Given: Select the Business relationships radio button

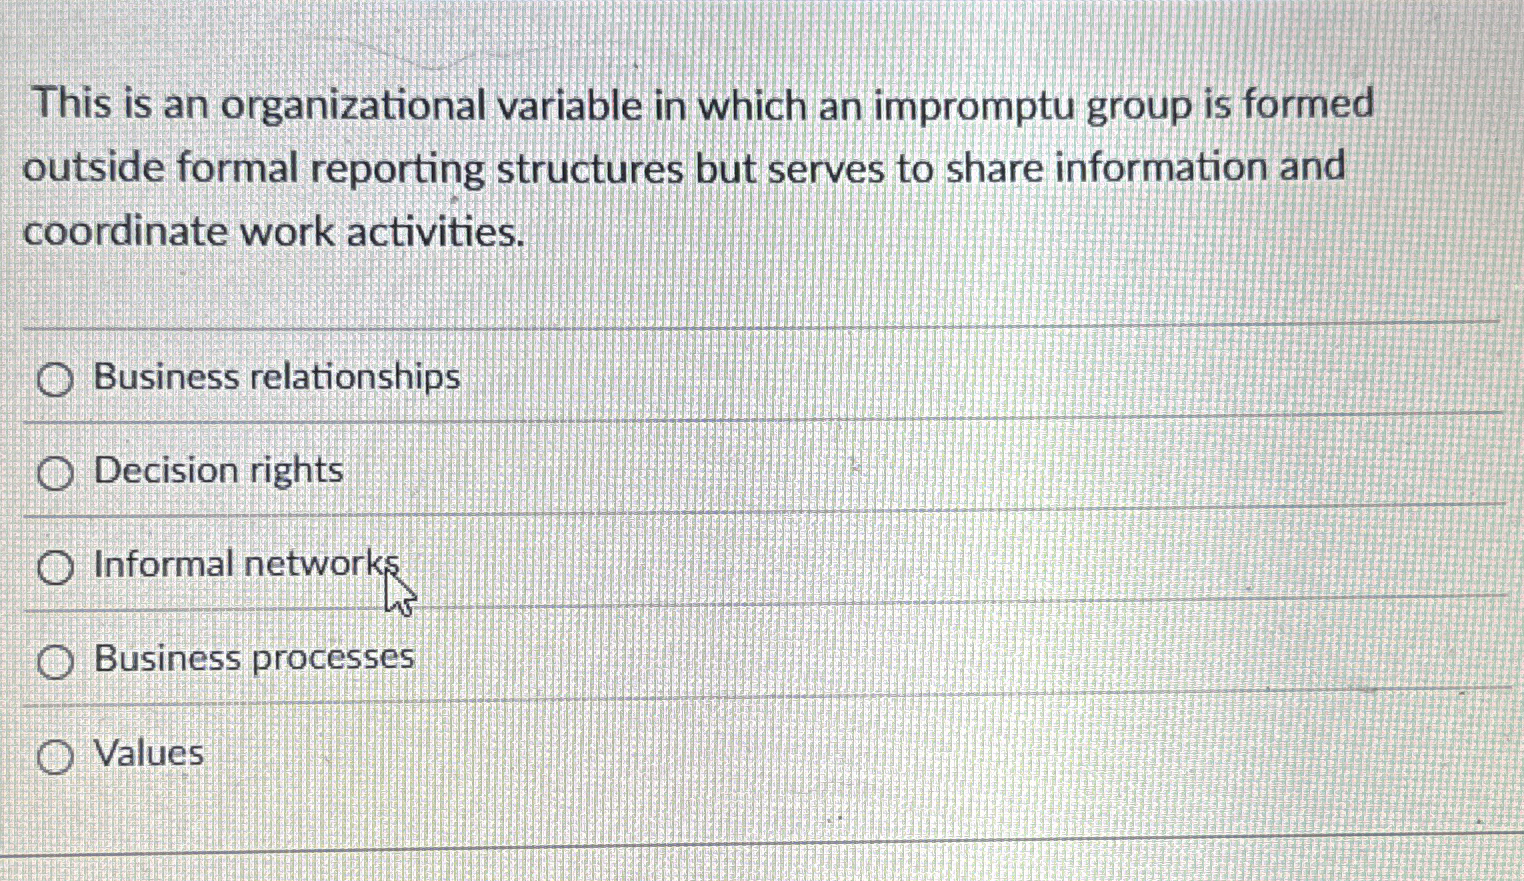Looking at the screenshot, I should click(56, 380).
